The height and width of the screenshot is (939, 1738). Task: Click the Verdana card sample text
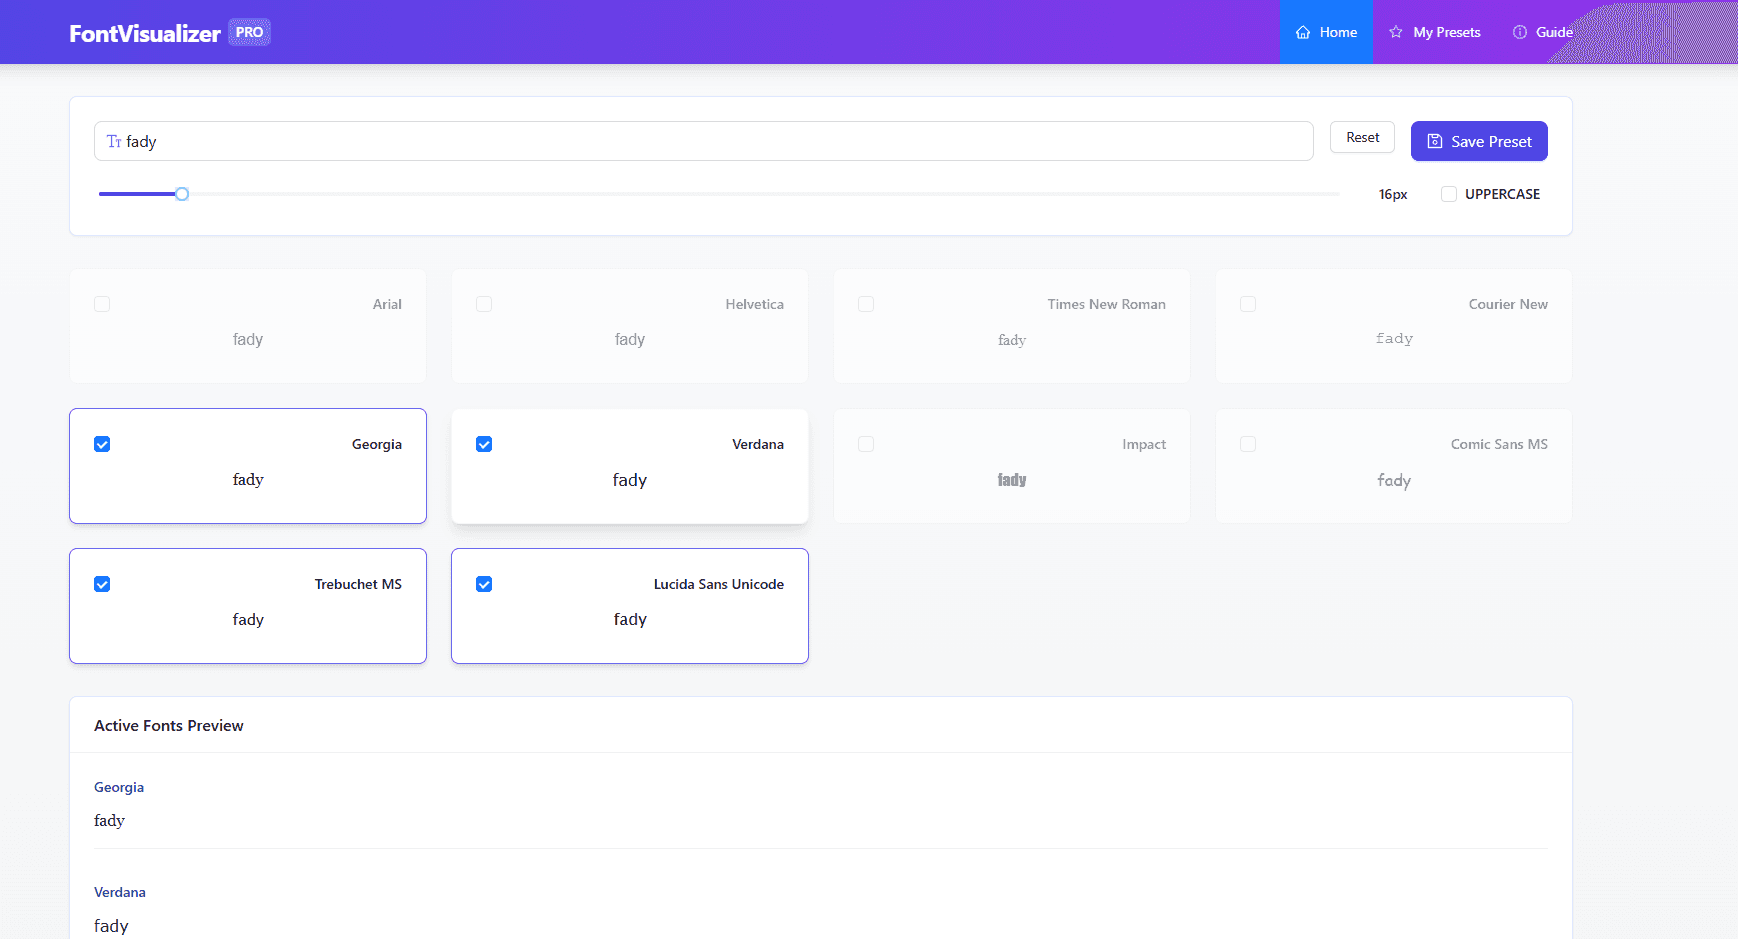pos(630,480)
